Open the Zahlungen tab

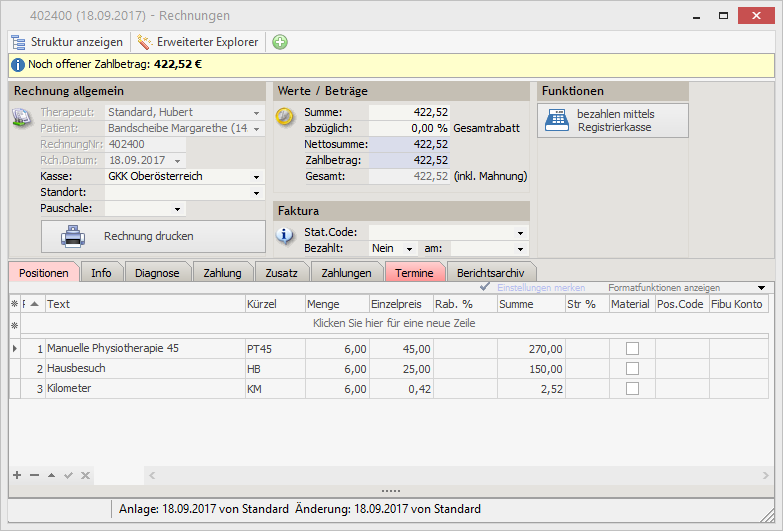(346, 272)
